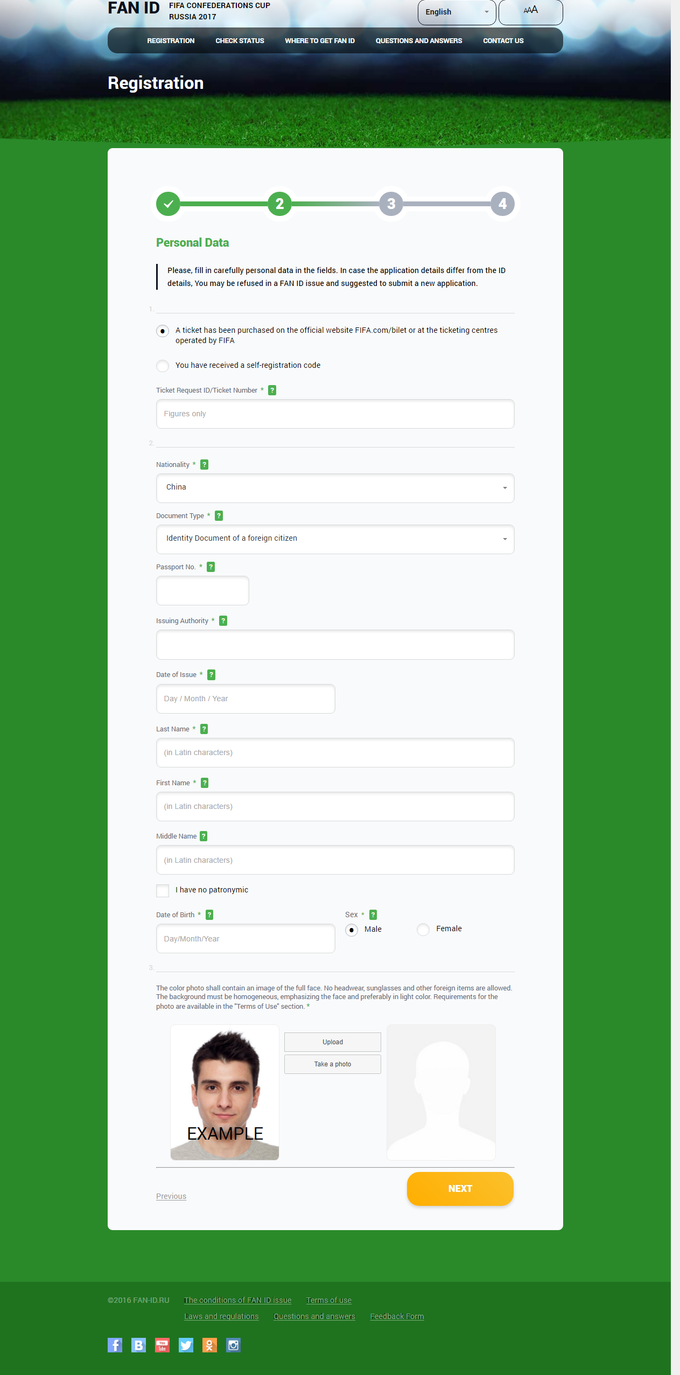Click the AAA font size button
The height and width of the screenshot is (1375, 680).
coord(530,12)
